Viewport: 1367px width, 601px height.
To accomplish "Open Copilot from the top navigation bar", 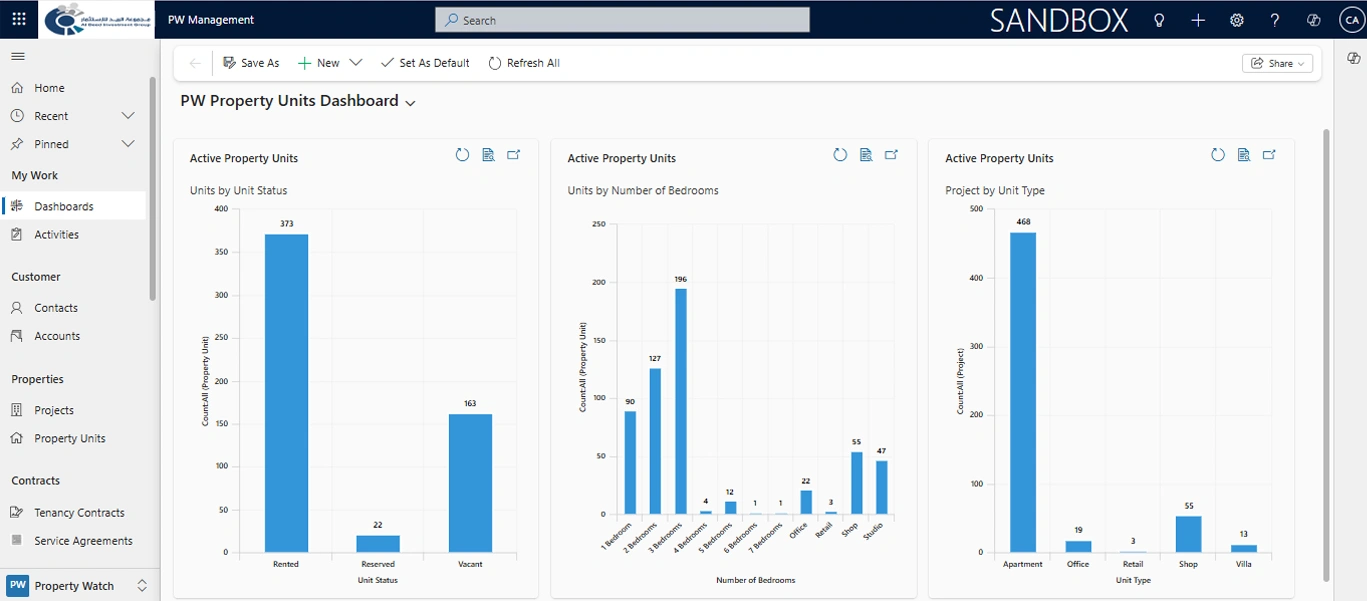I will click(x=1312, y=19).
